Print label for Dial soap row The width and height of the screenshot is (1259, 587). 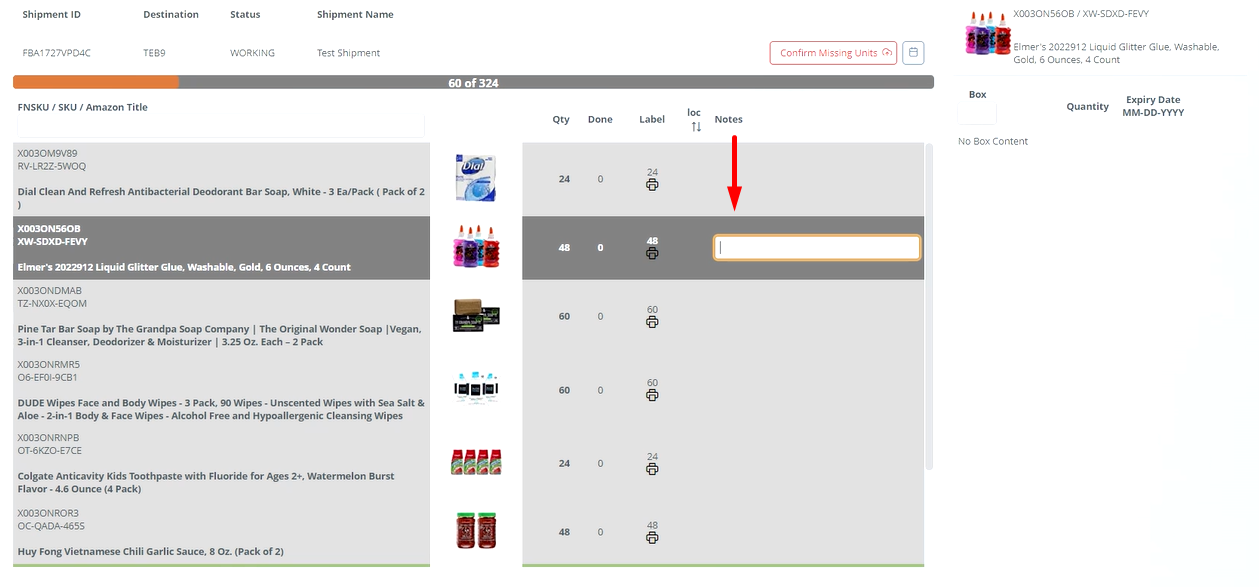(x=652, y=185)
